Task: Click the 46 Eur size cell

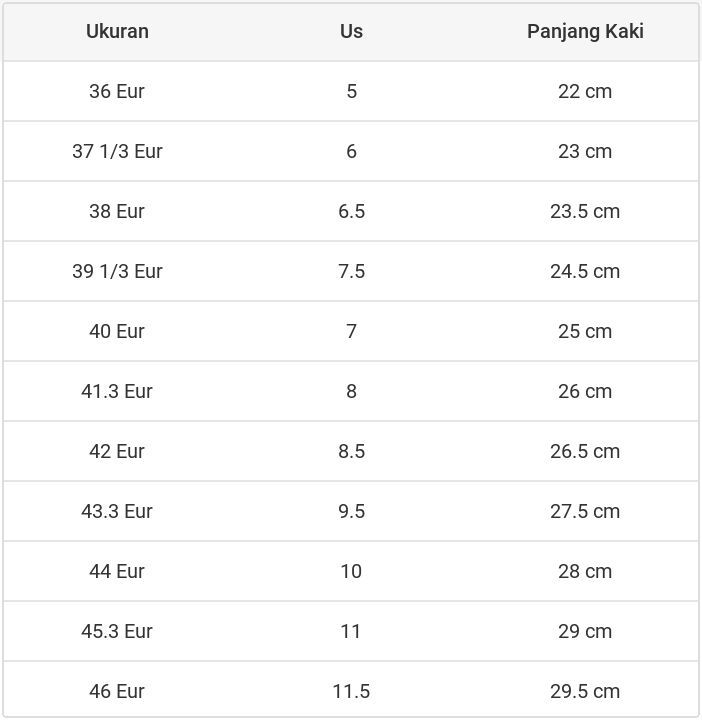Action: [117, 691]
